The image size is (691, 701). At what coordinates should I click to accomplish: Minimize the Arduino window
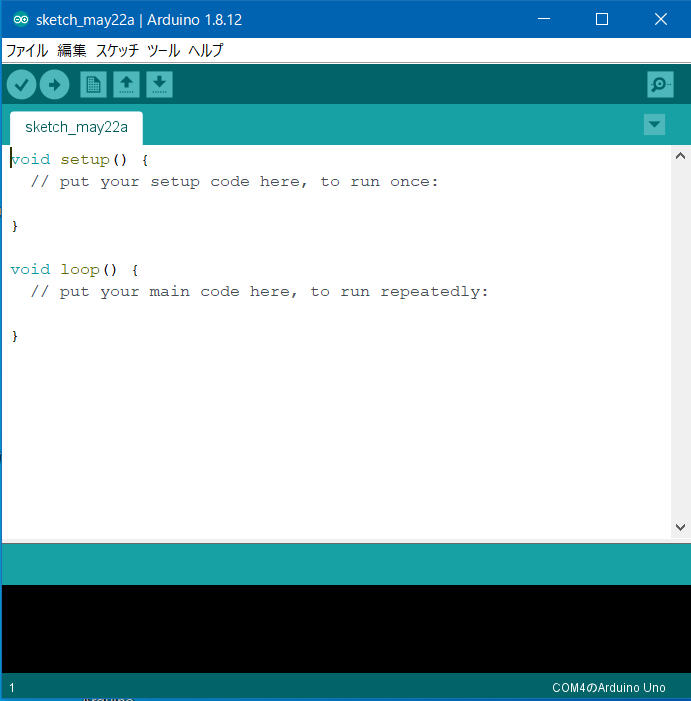pyautogui.click(x=544, y=19)
